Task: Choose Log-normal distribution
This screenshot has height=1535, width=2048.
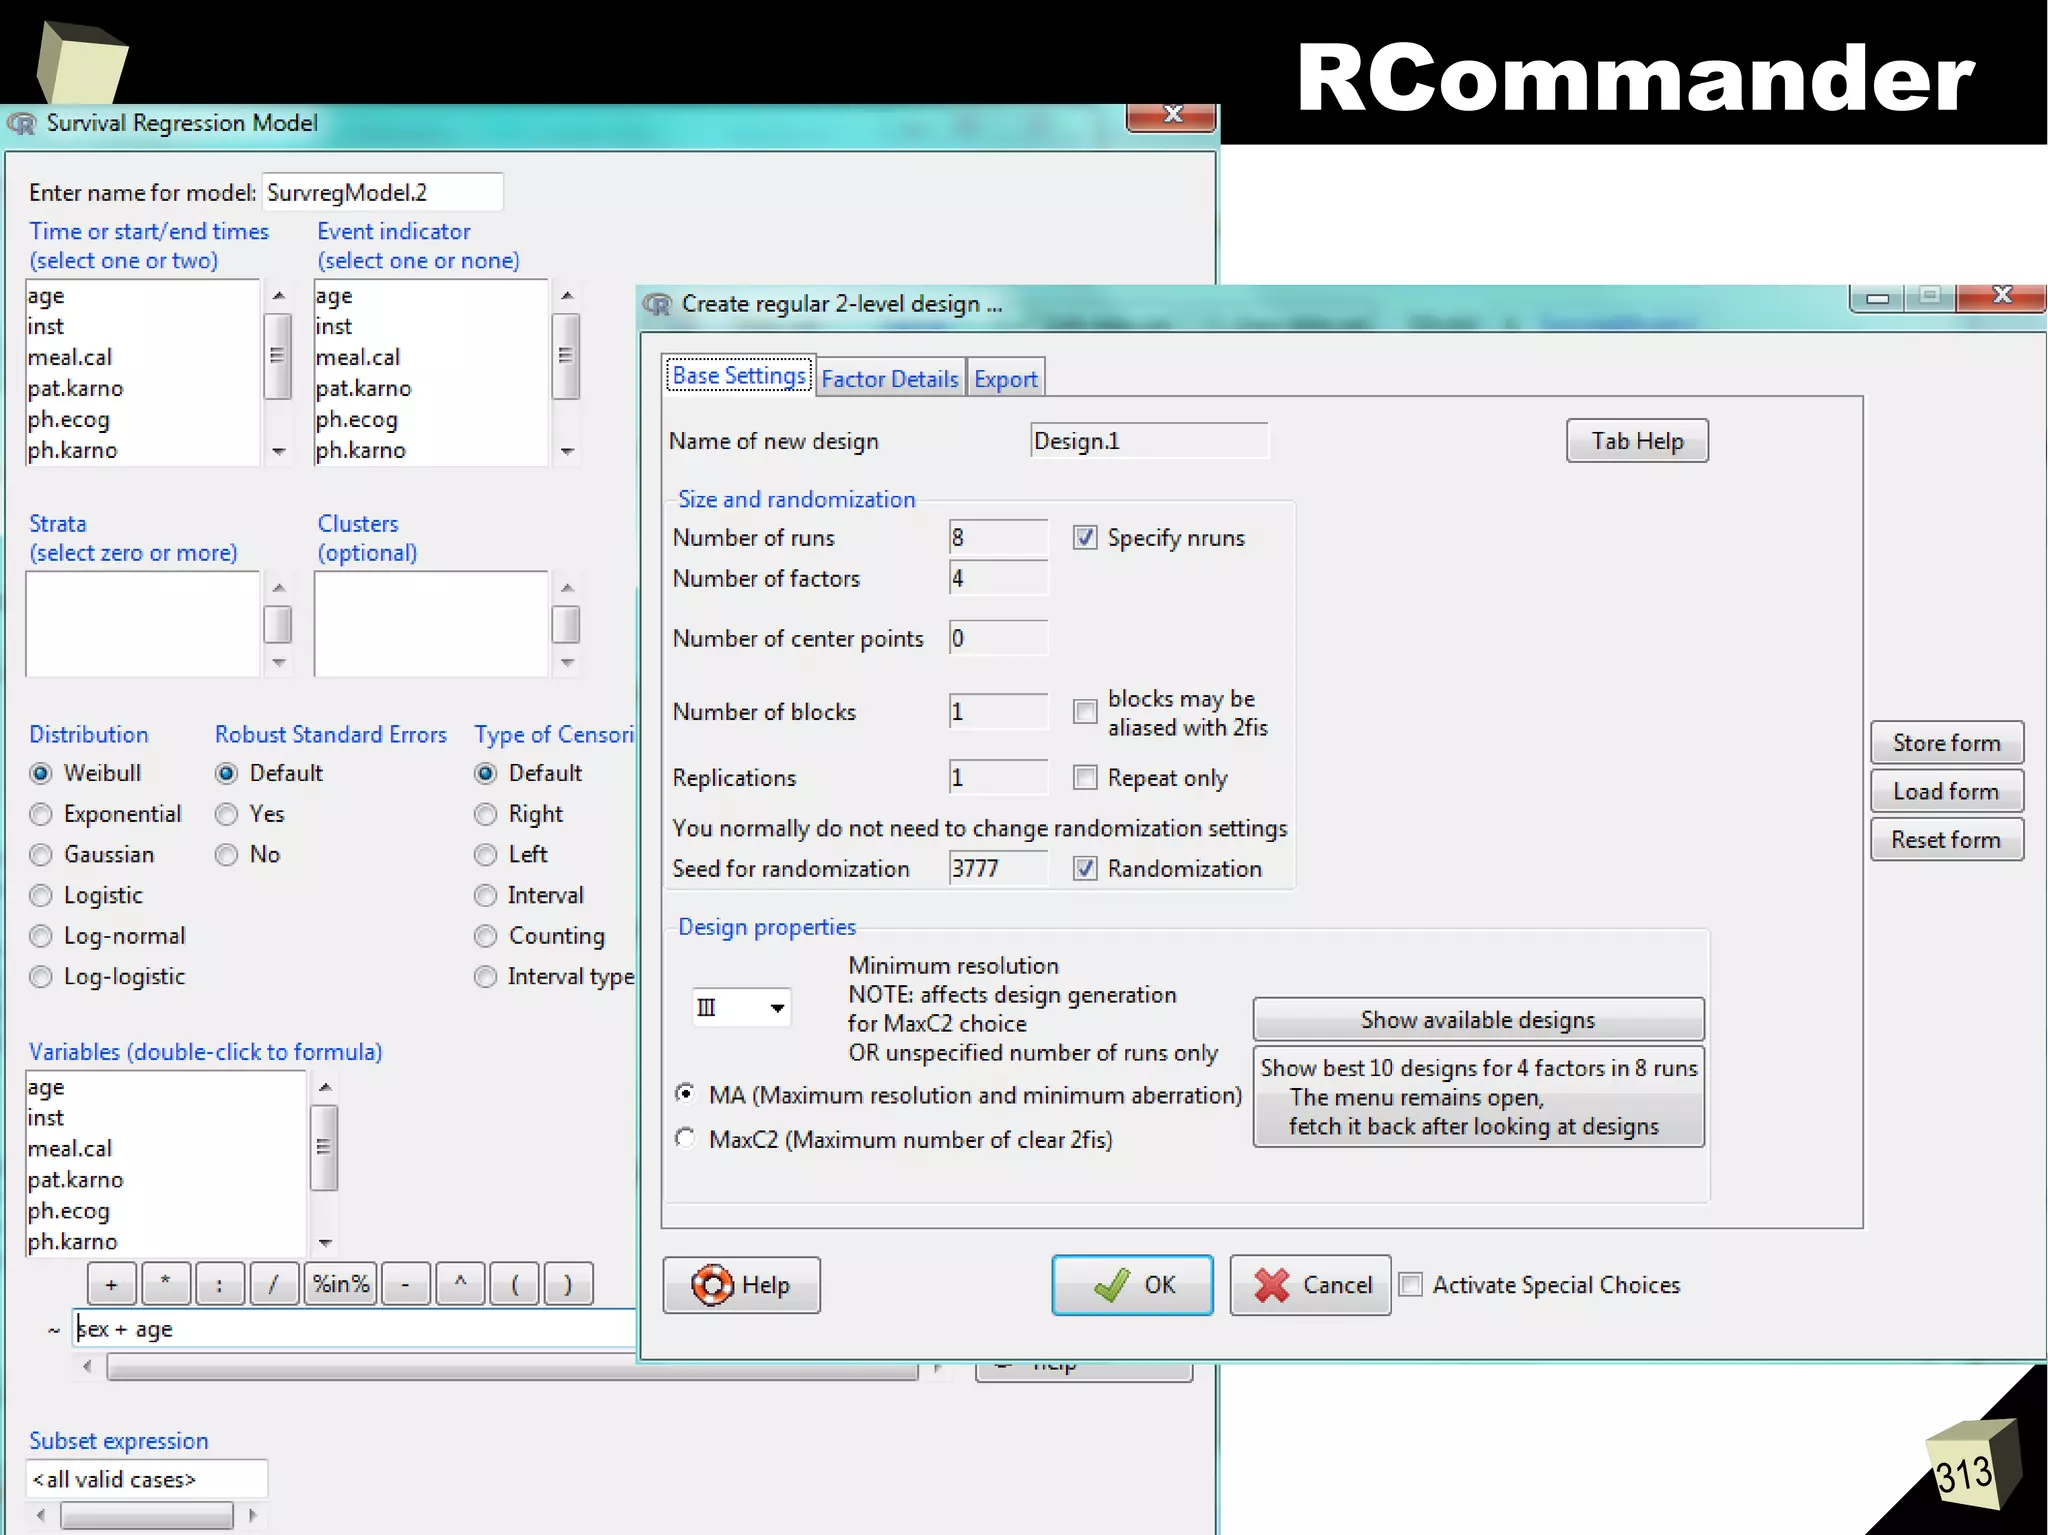Action: pyautogui.click(x=41, y=936)
